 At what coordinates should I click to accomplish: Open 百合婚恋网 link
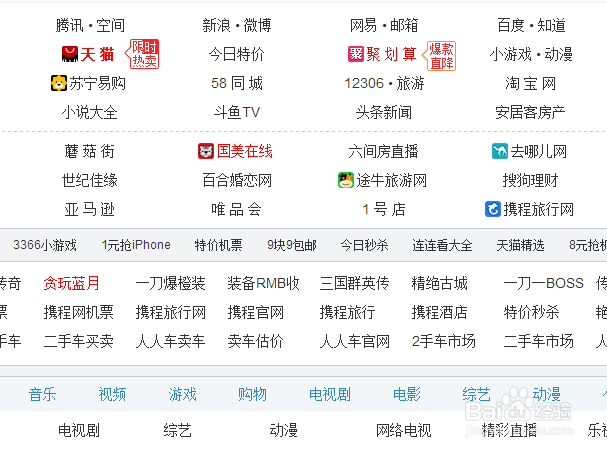237,180
